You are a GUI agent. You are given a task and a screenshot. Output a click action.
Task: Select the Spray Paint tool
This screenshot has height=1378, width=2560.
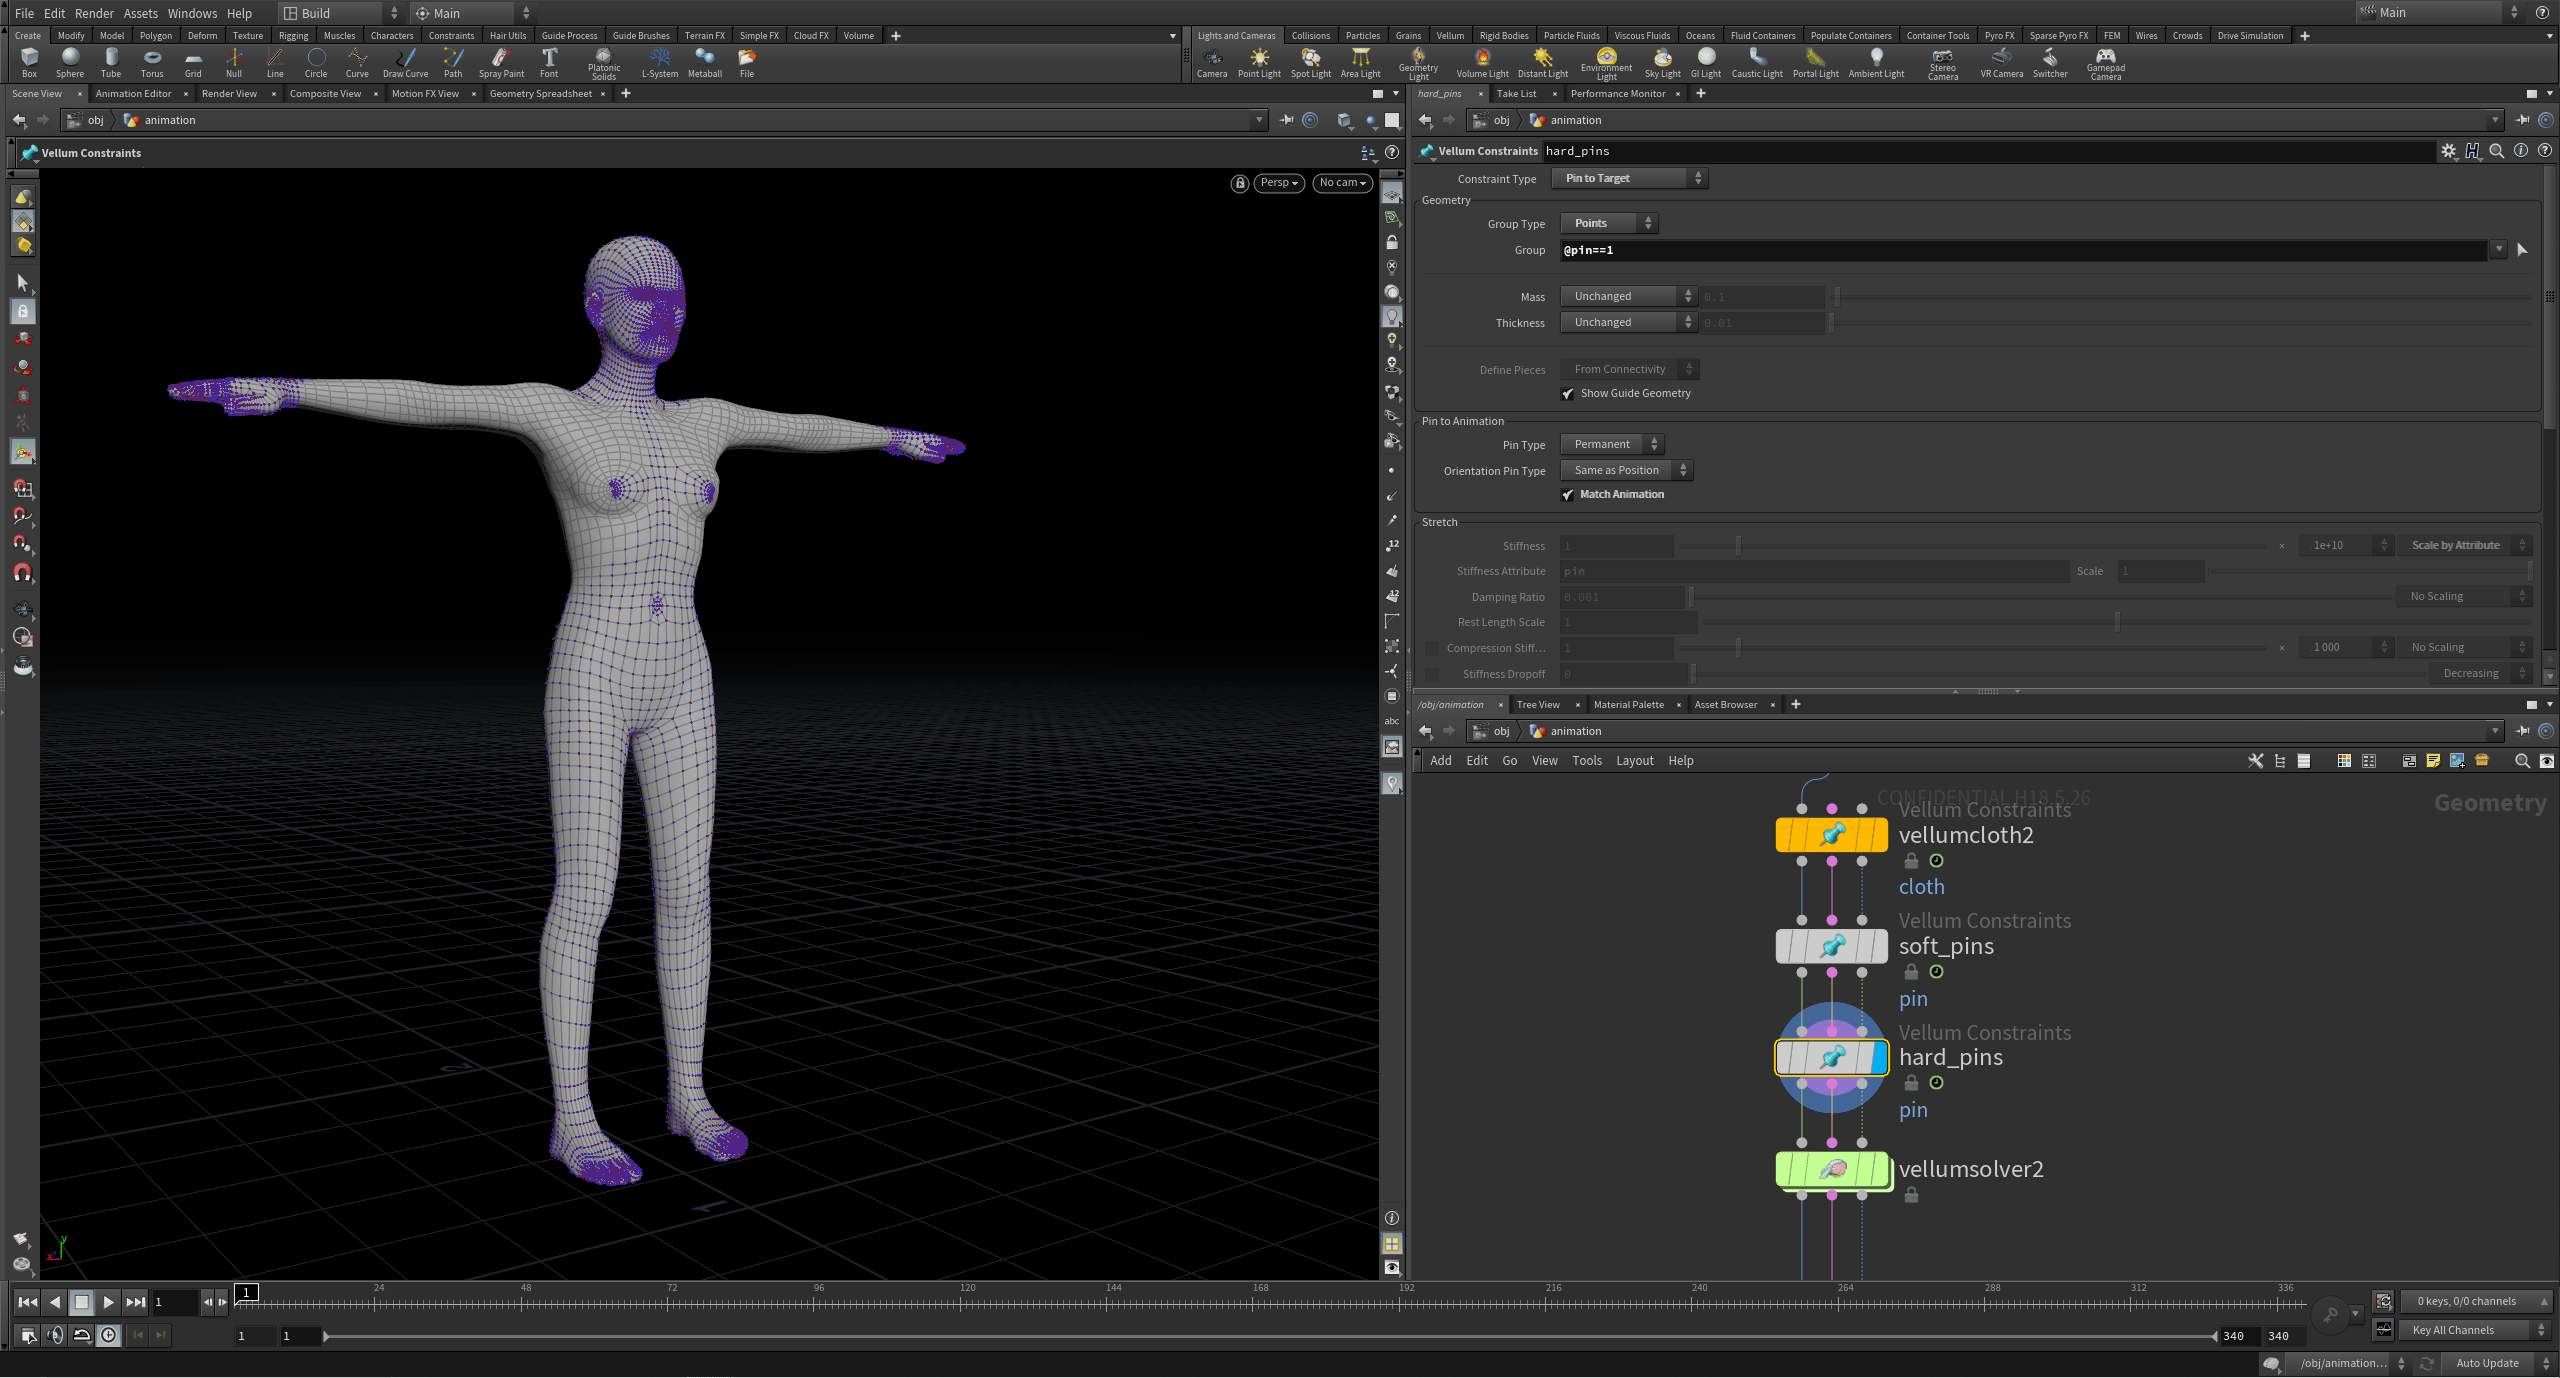tap(501, 62)
